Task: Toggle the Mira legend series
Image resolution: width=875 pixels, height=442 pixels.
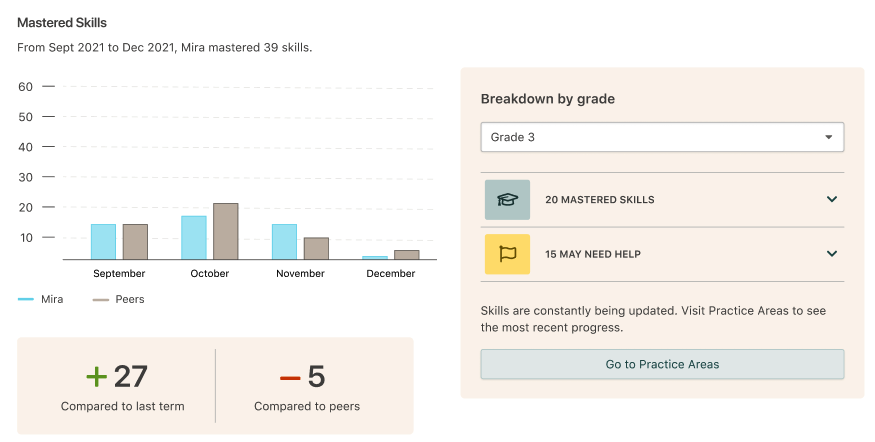Action: click(x=41, y=299)
